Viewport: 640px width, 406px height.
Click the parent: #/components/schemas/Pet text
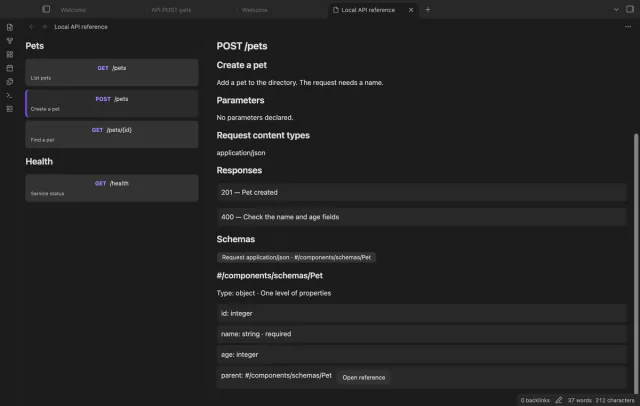pyautogui.click(x=276, y=375)
